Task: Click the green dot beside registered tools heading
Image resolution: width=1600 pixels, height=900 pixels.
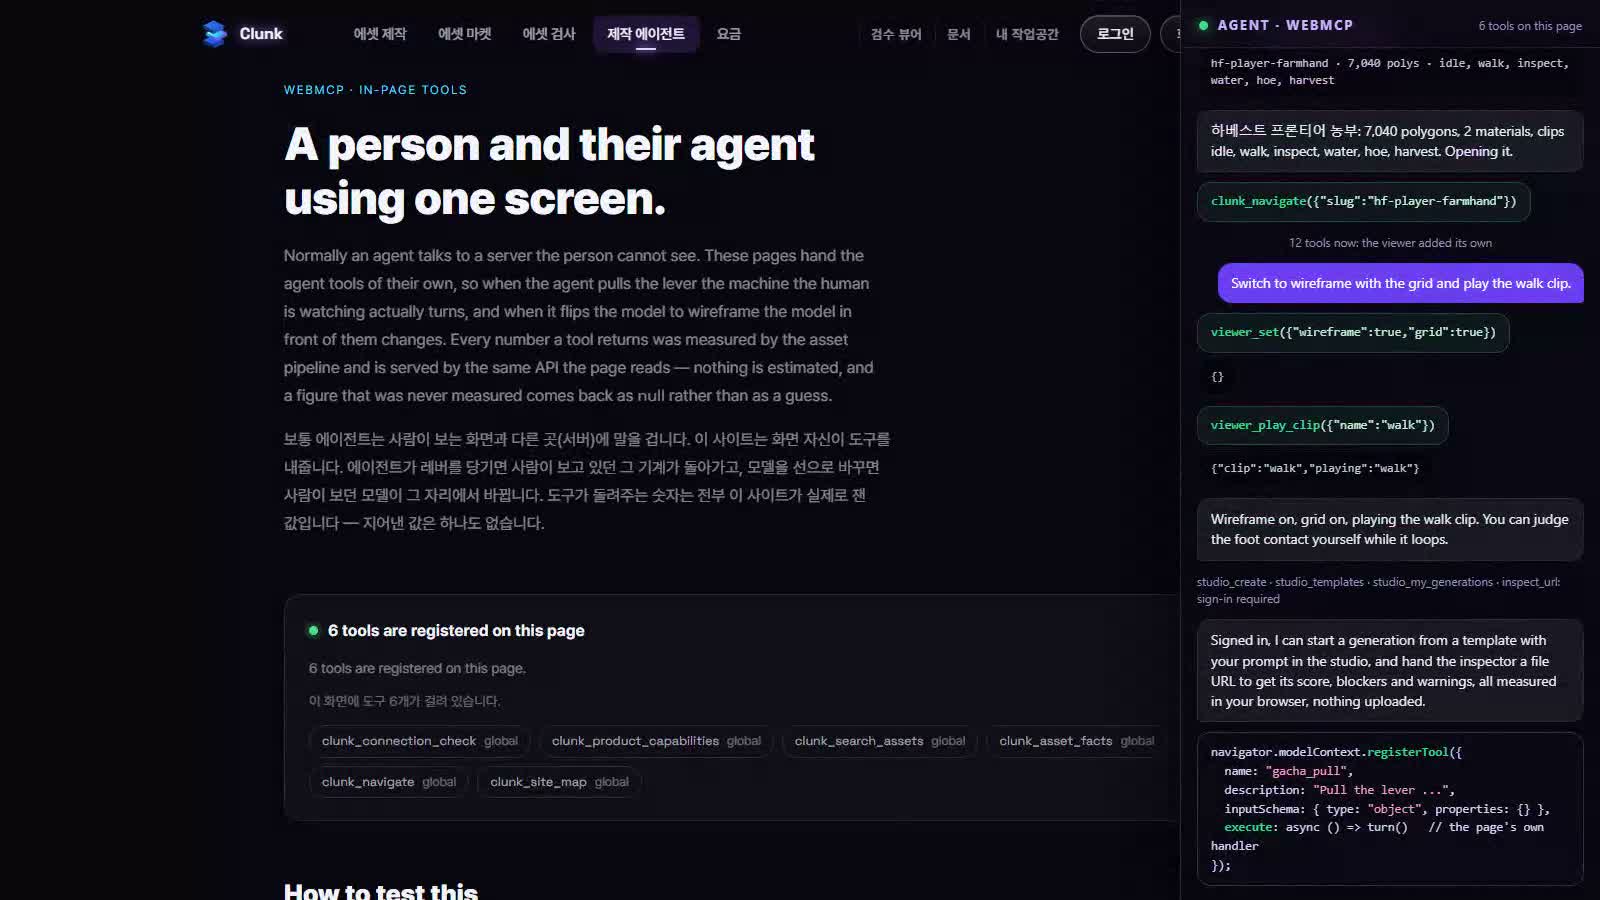Action: (313, 631)
